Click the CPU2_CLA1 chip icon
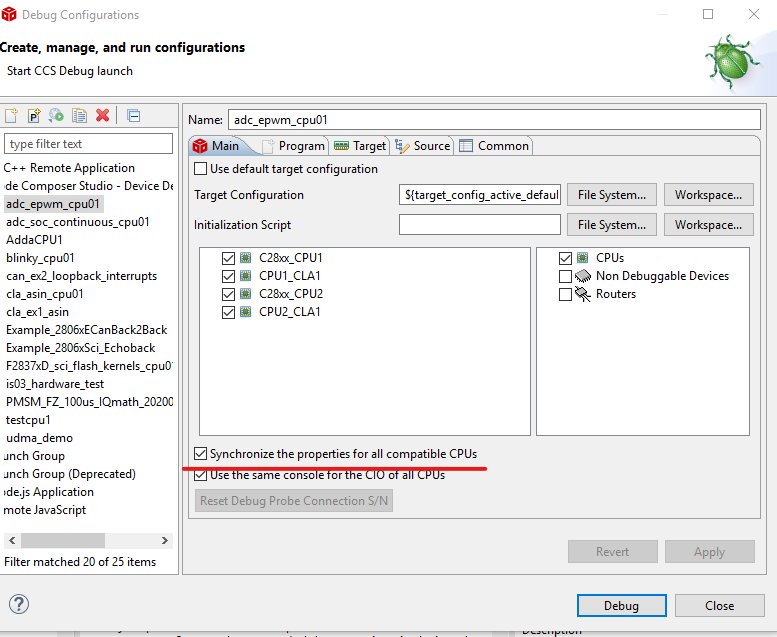 [x=245, y=312]
